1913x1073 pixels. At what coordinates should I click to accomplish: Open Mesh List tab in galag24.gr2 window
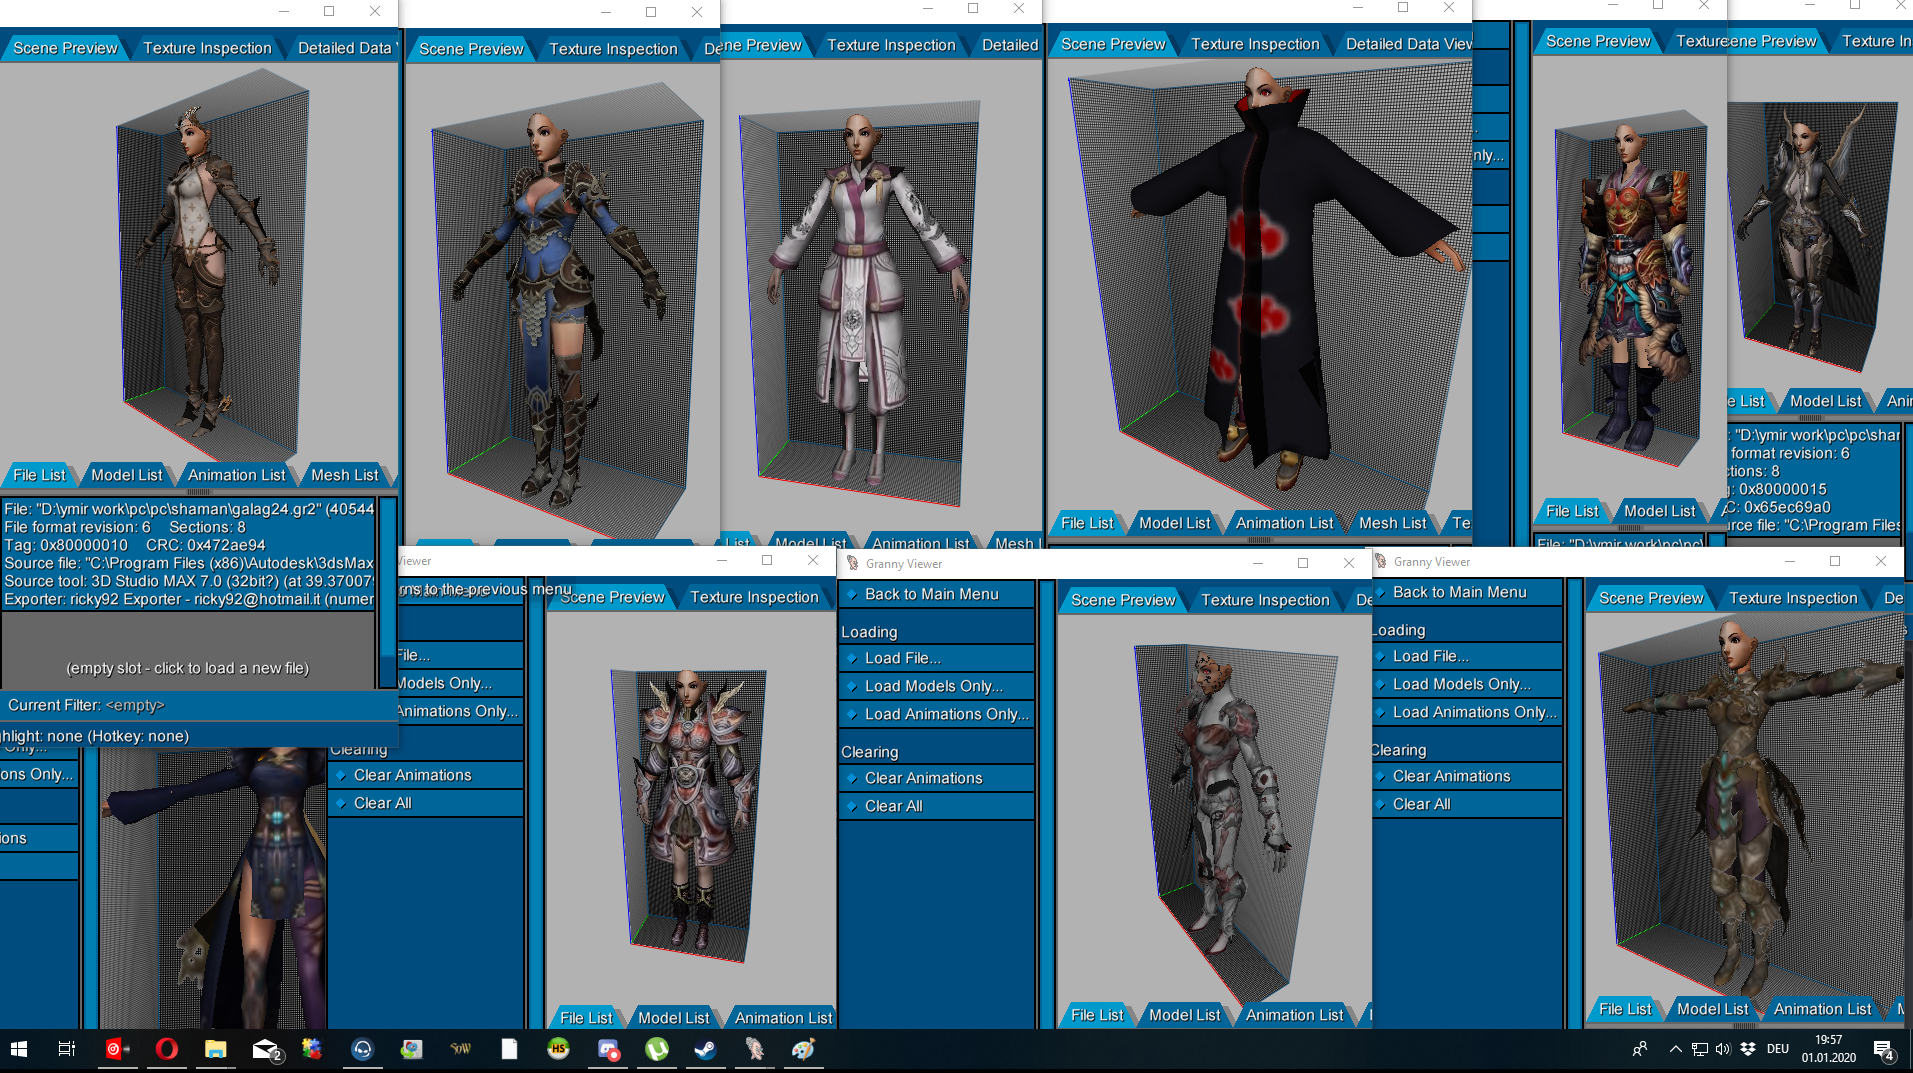click(x=345, y=475)
